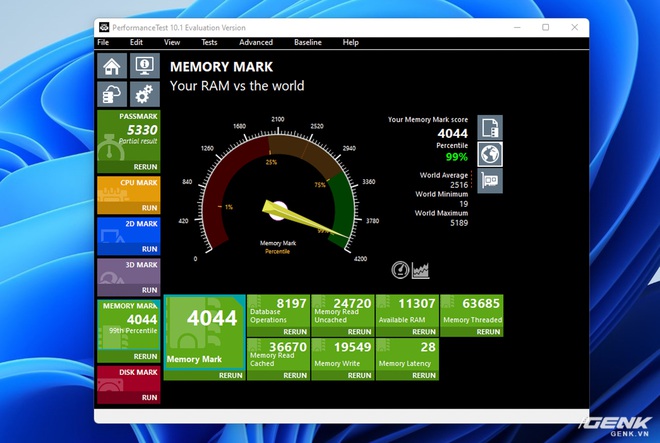
Task: Switch to the gauge view icon
Action: click(400, 270)
